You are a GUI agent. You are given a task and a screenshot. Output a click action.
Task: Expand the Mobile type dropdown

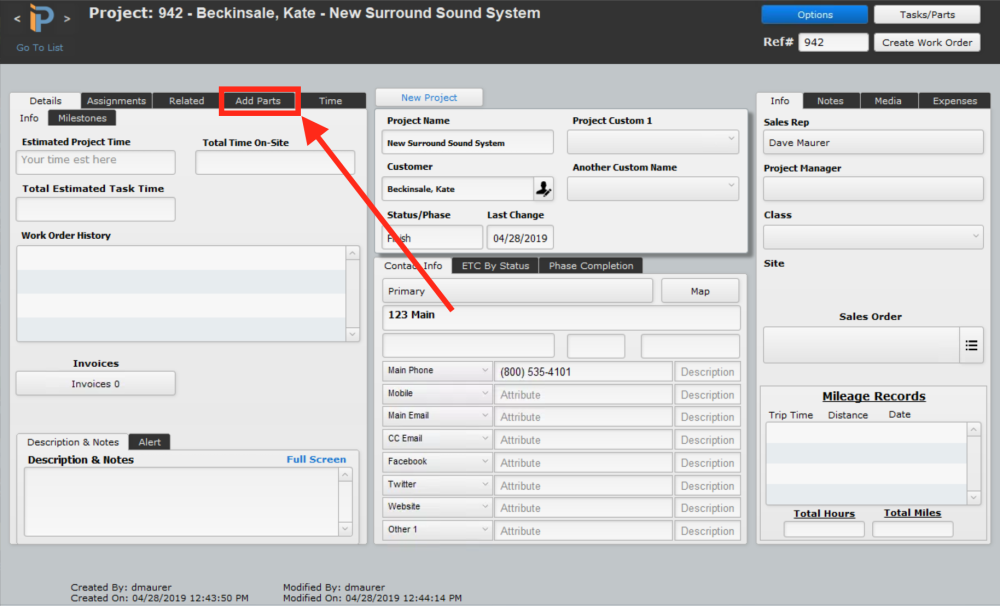[438, 394]
